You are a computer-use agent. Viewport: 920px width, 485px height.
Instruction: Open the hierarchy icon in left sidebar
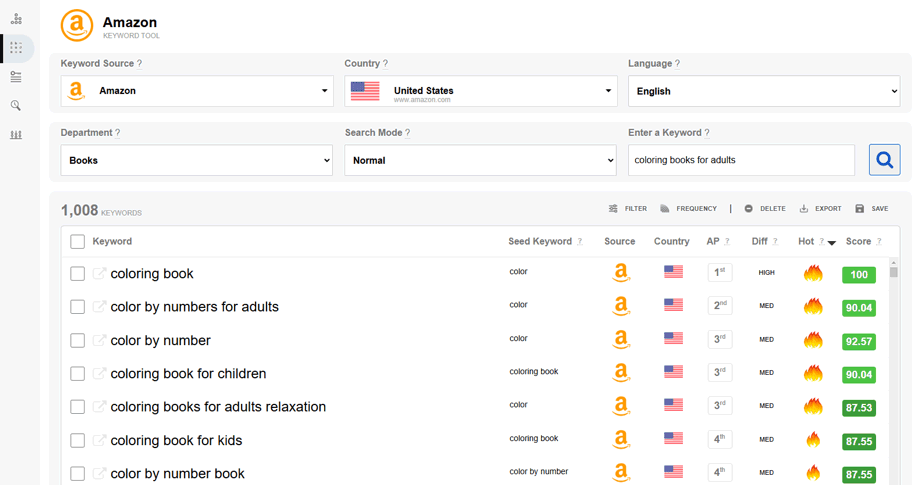coord(16,19)
